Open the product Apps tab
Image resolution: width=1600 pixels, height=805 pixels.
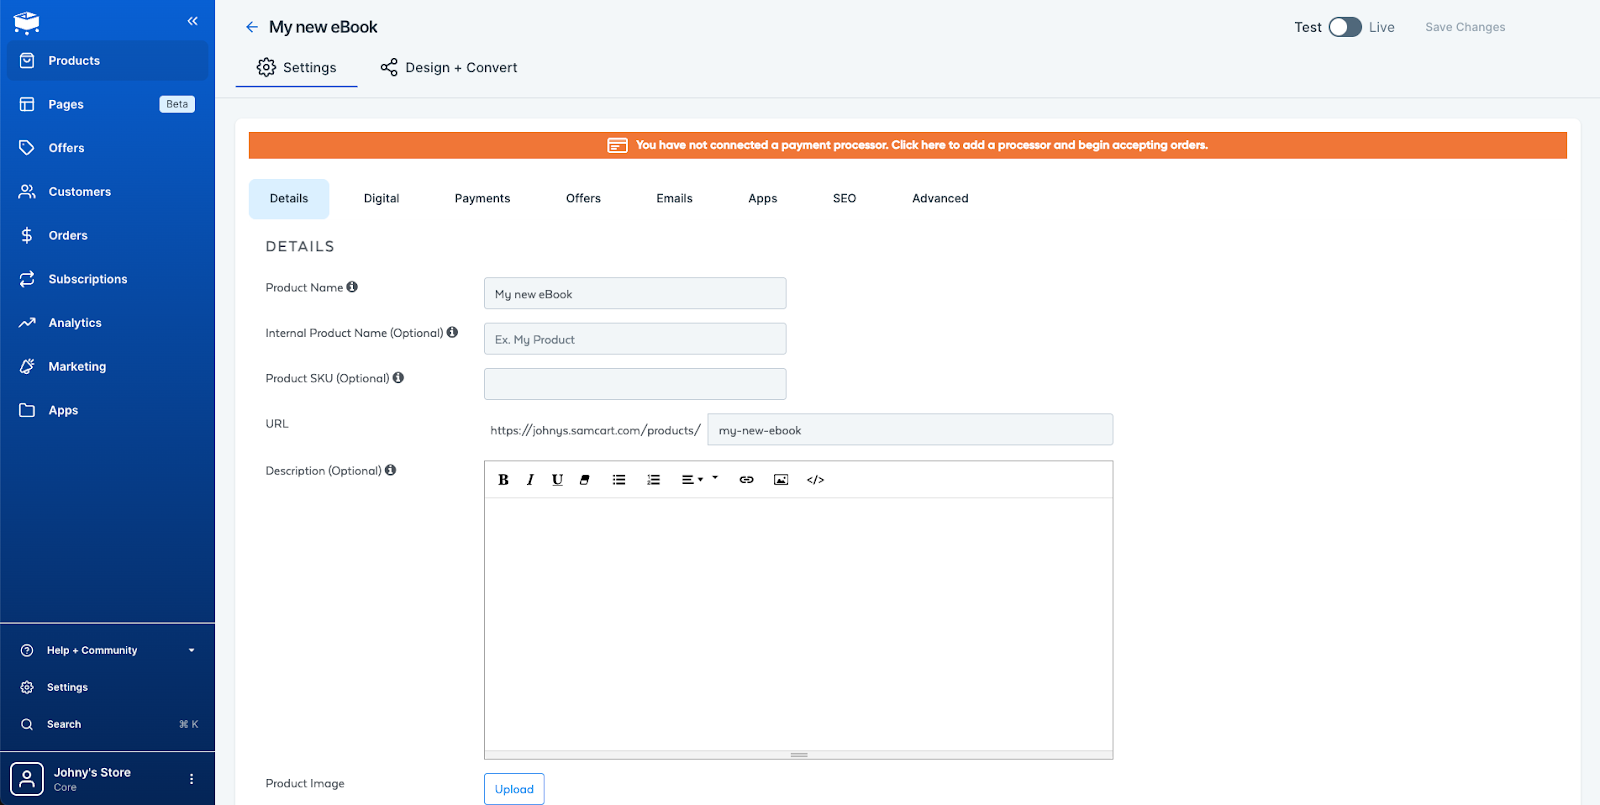[x=763, y=199]
